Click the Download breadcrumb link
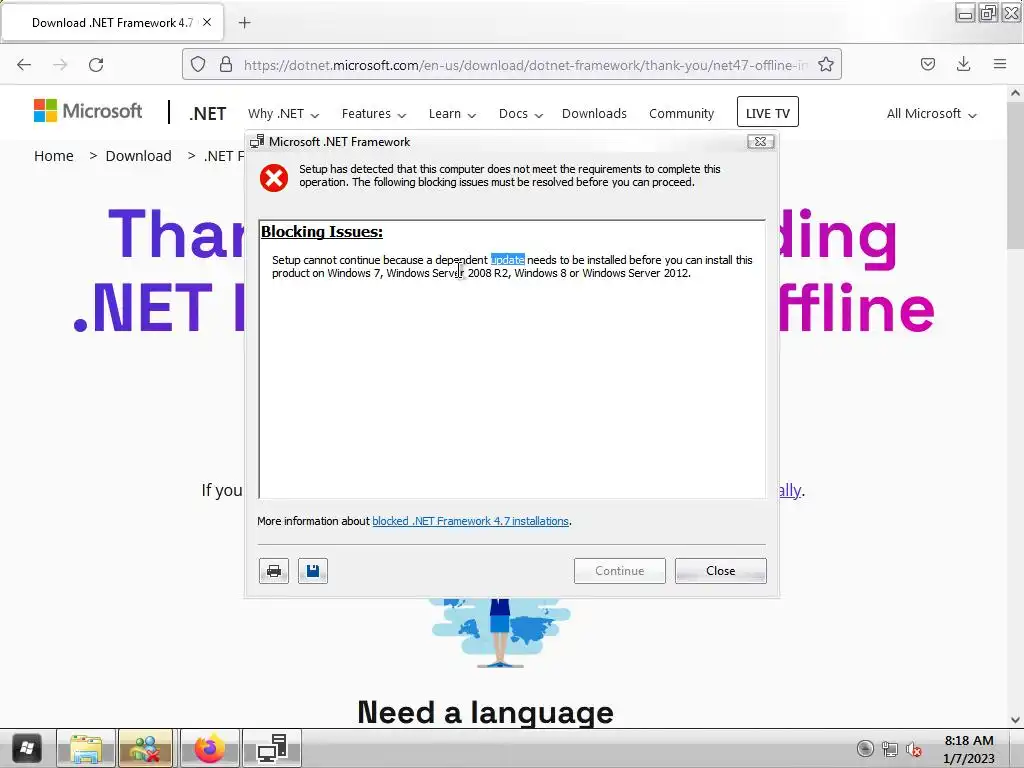The width and height of the screenshot is (1024, 768). (x=138, y=156)
